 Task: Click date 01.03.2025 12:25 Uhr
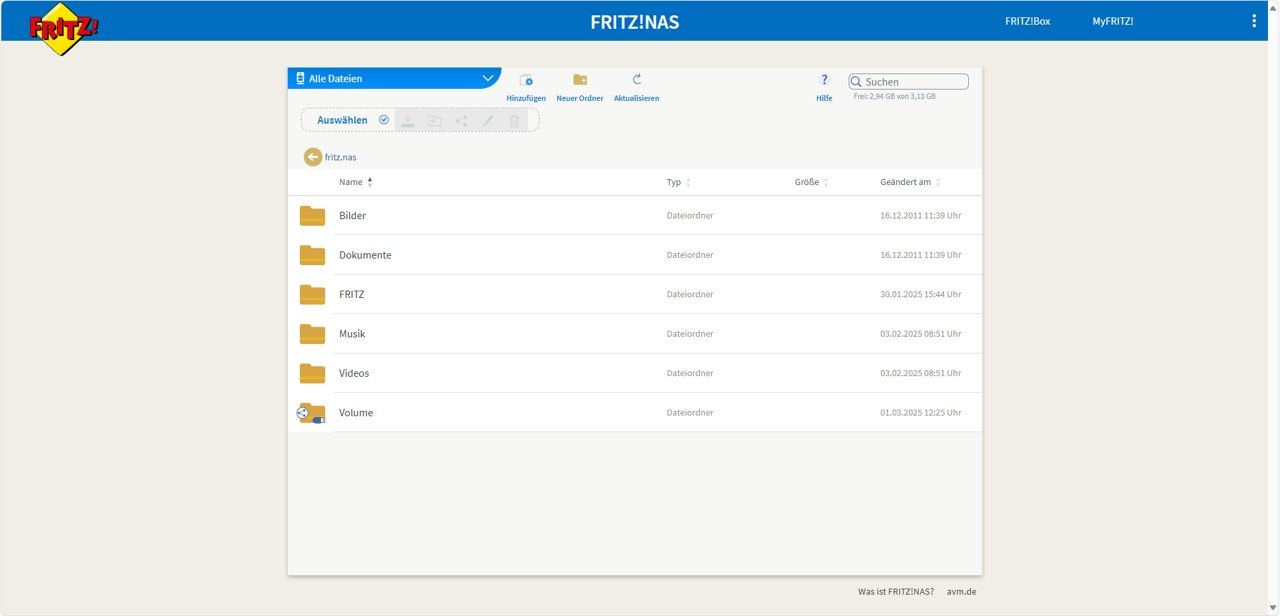pos(921,413)
